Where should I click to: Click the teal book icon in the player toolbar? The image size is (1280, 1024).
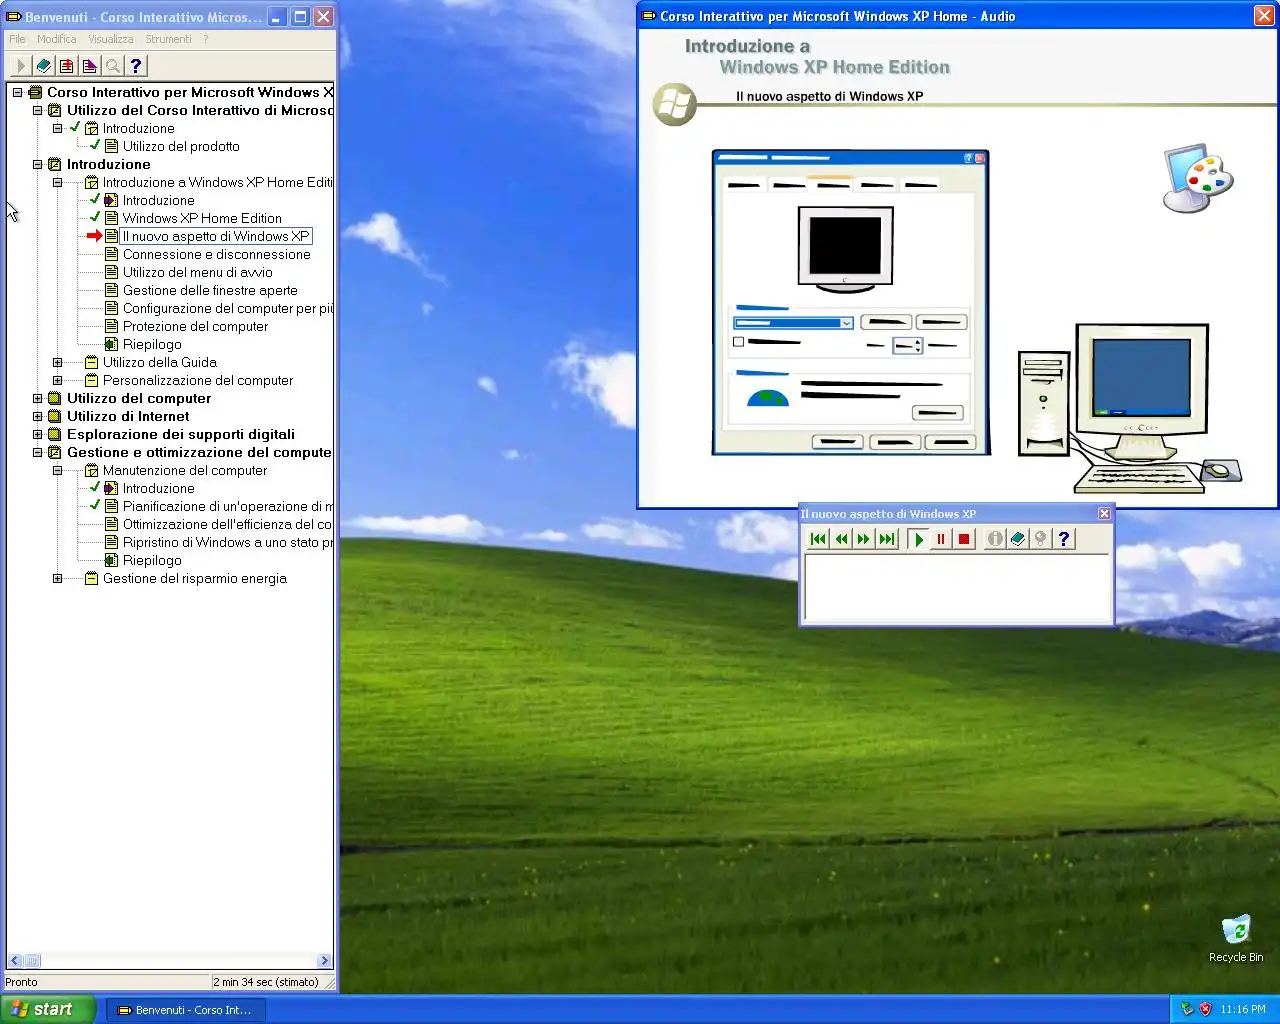(x=1018, y=539)
